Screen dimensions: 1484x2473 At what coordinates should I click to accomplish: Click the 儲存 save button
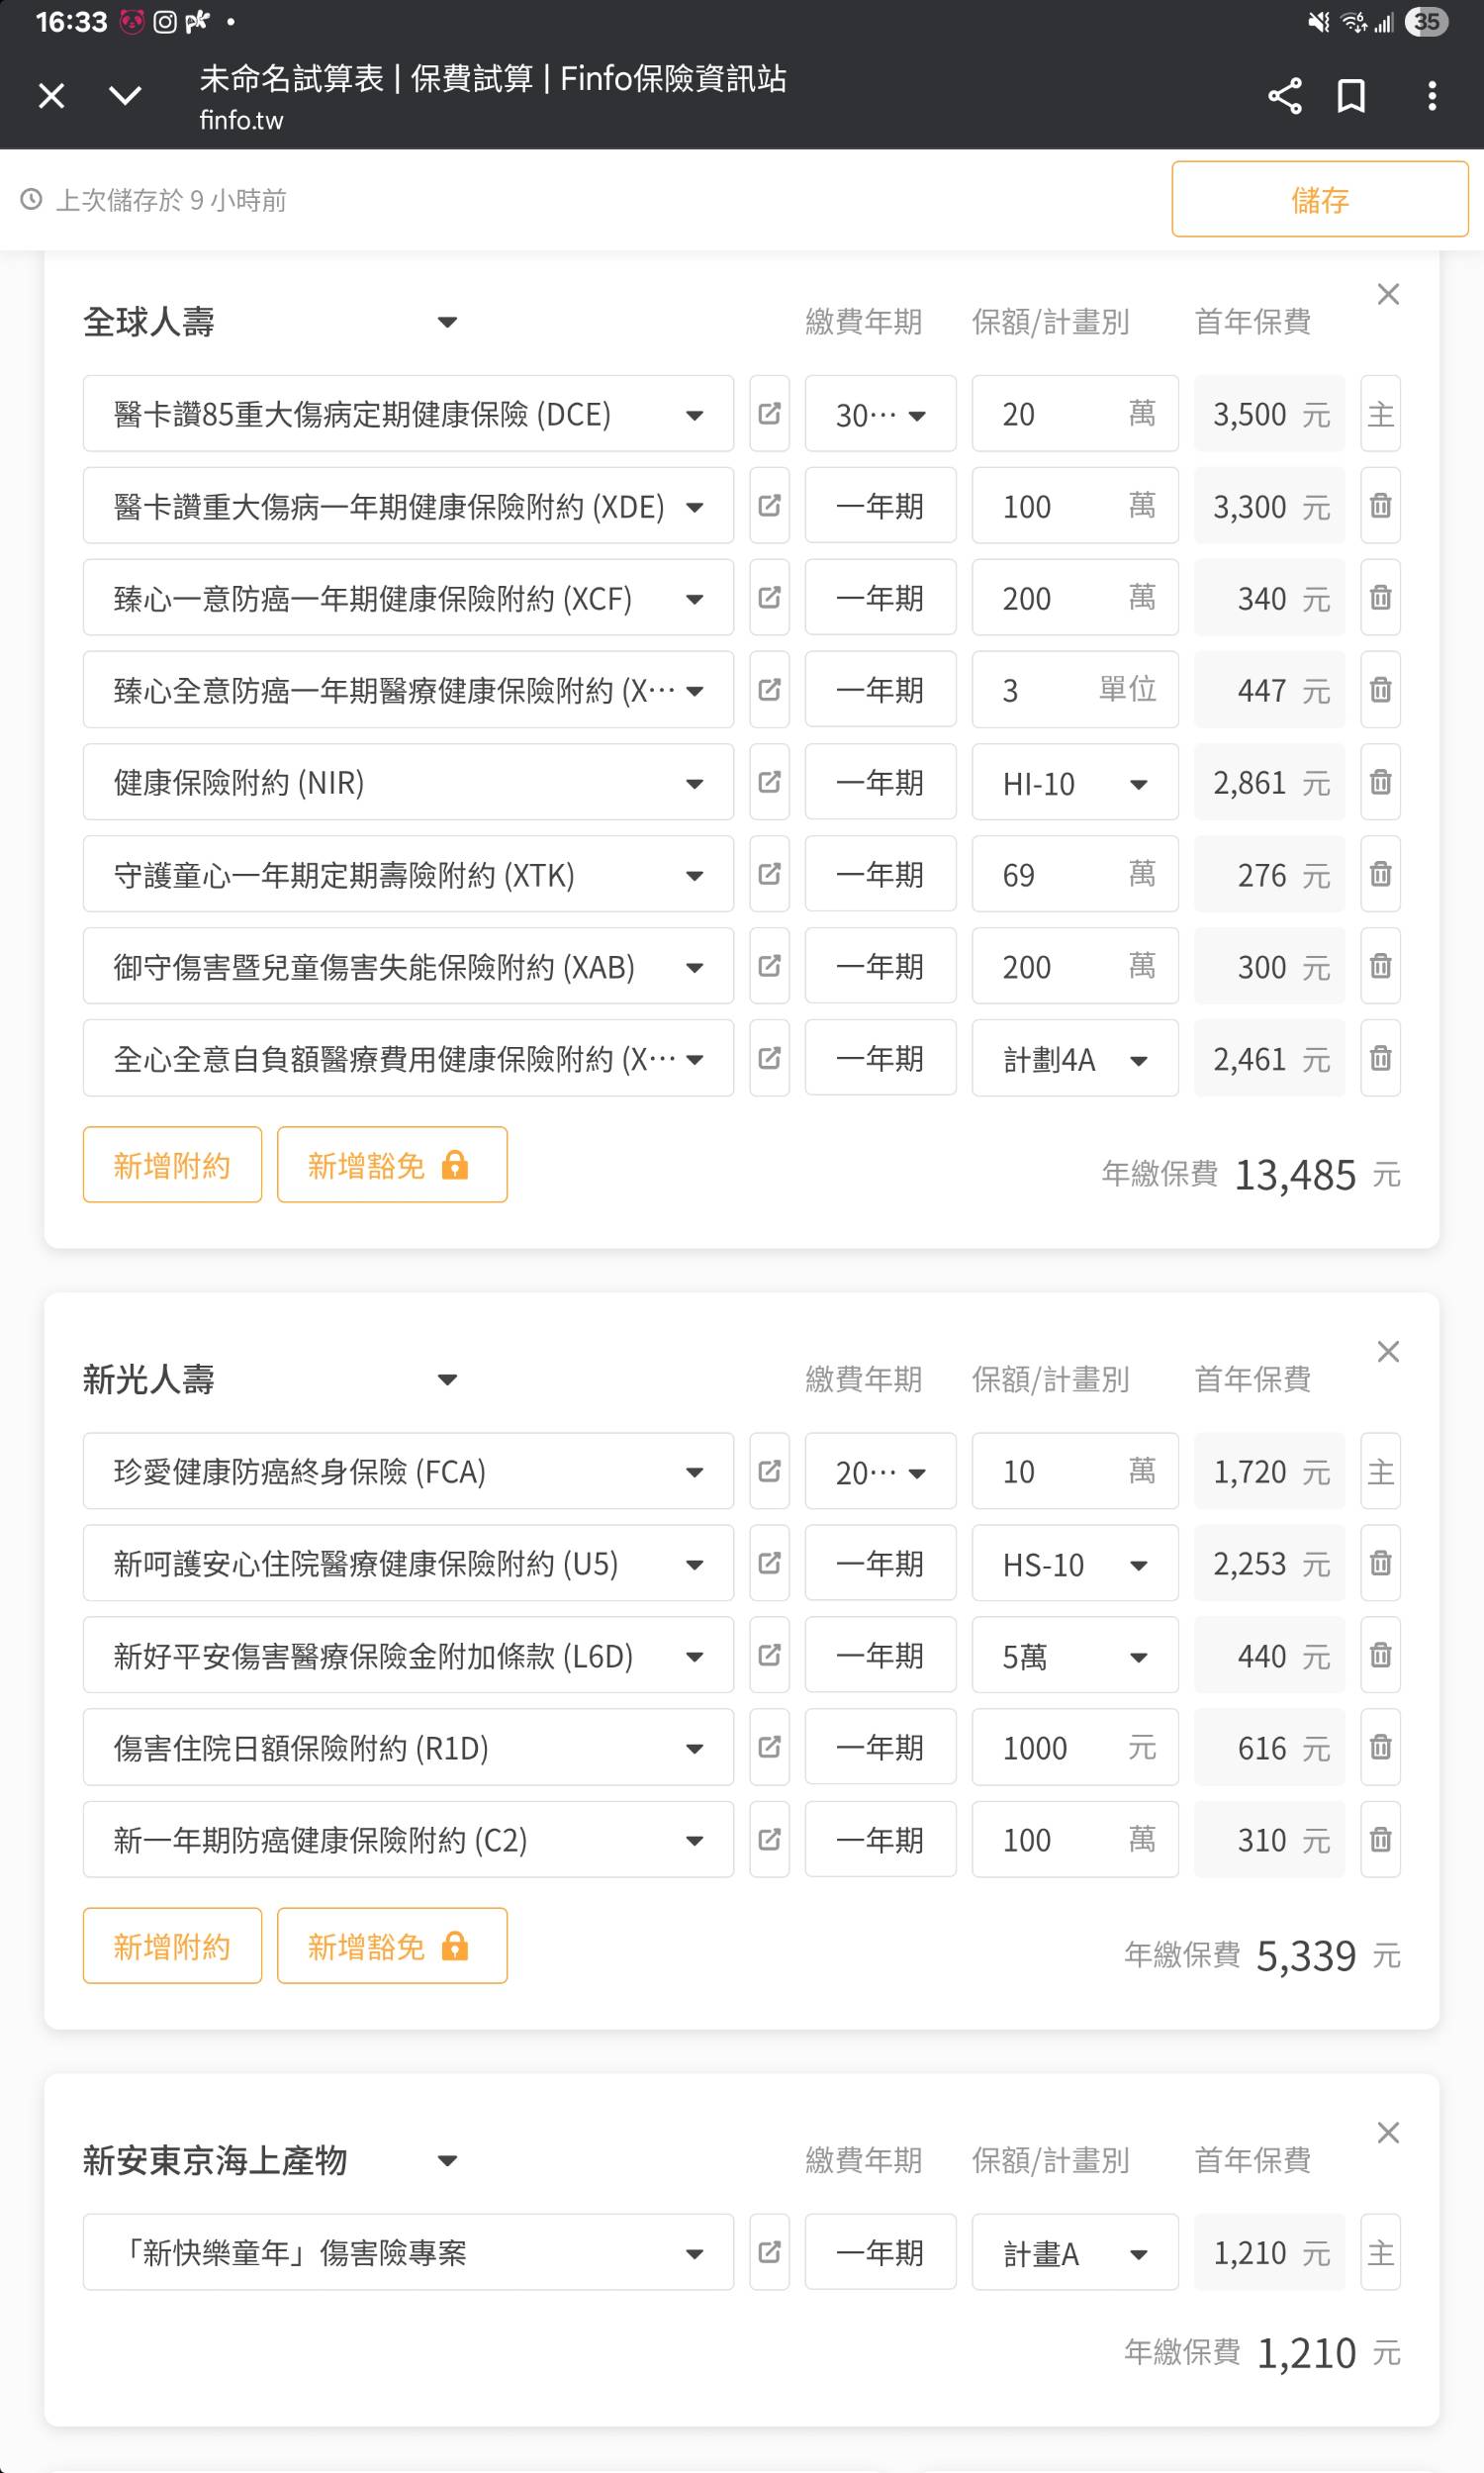[x=1319, y=200]
